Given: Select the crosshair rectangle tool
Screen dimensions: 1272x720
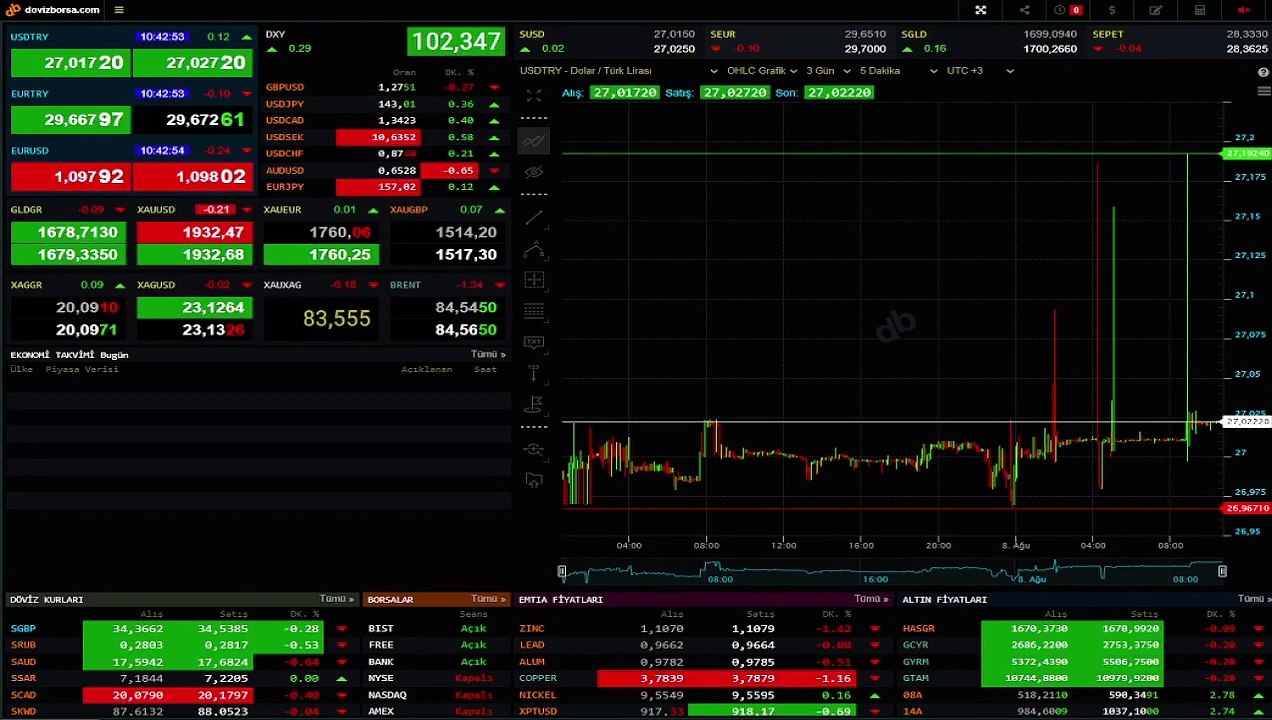Looking at the screenshot, I should click(x=534, y=280).
